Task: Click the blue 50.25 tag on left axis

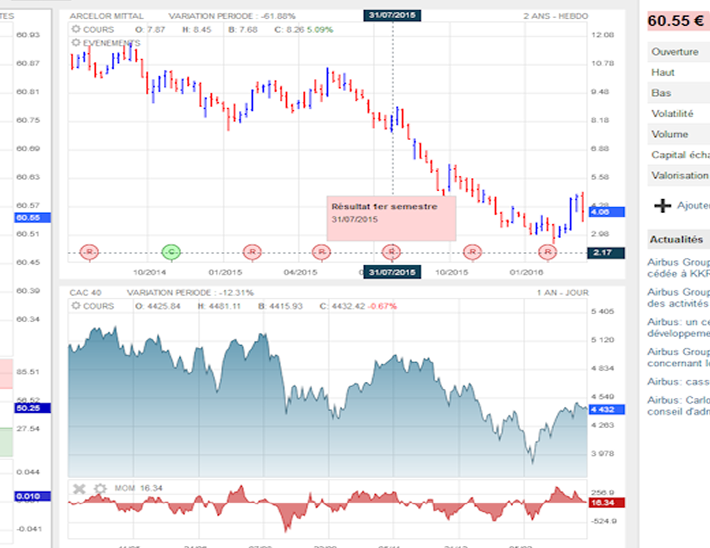Action: pyautogui.click(x=32, y=408)
